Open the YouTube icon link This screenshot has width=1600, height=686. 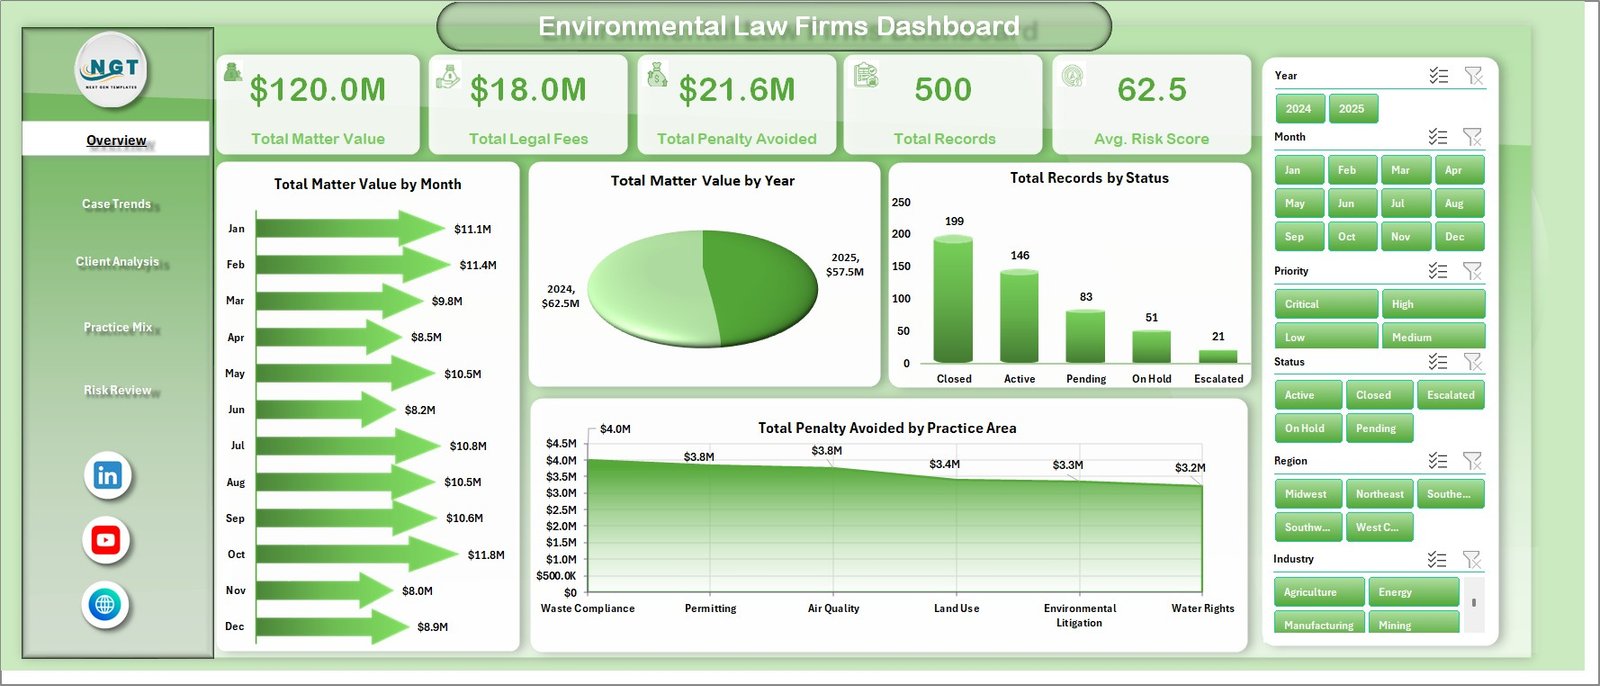[x=106, y=541]
